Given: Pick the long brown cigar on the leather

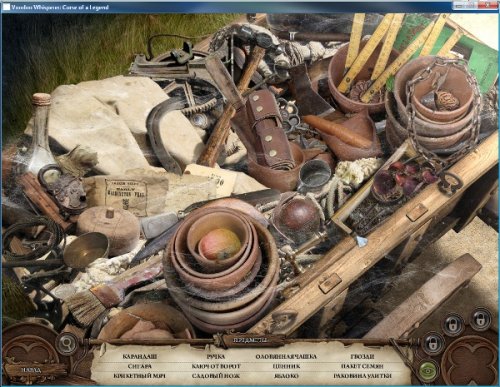Looking at the screenshot, I should tap(337, 131).
